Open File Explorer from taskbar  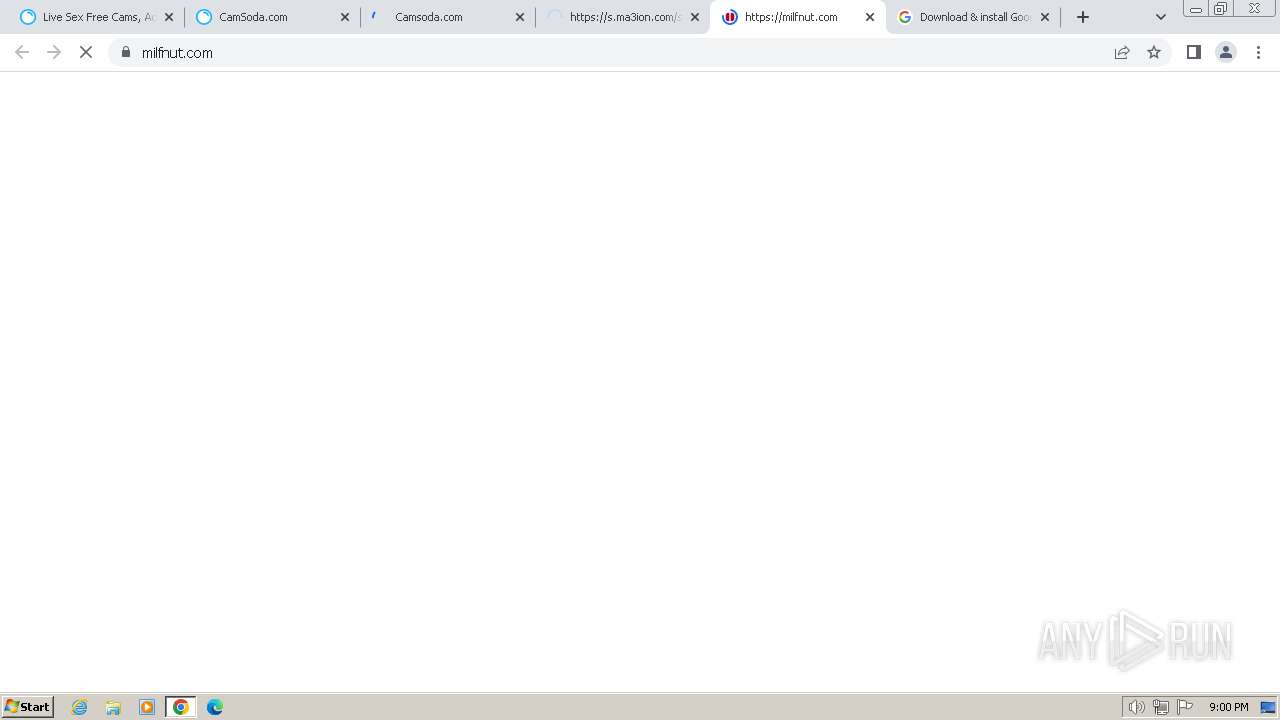coord(113,707)
